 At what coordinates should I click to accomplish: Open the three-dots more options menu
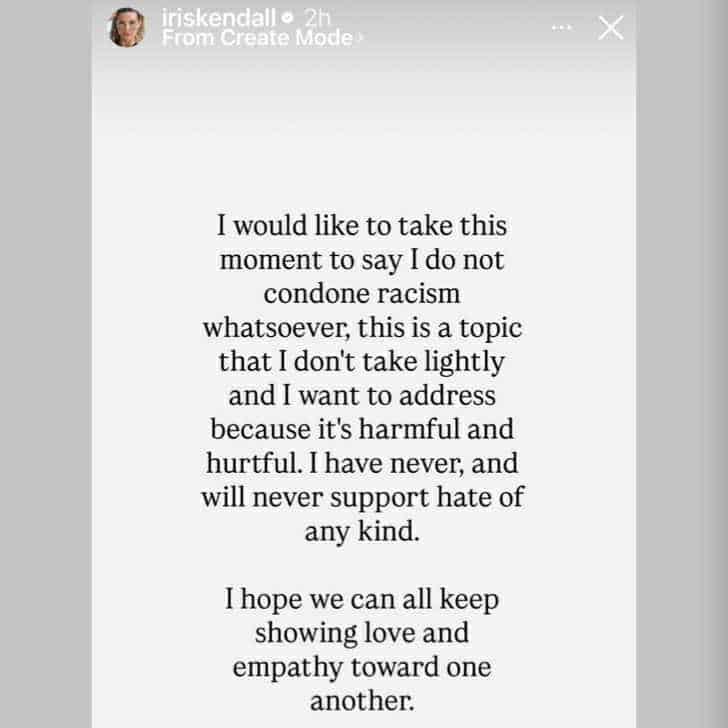[561, 27]
